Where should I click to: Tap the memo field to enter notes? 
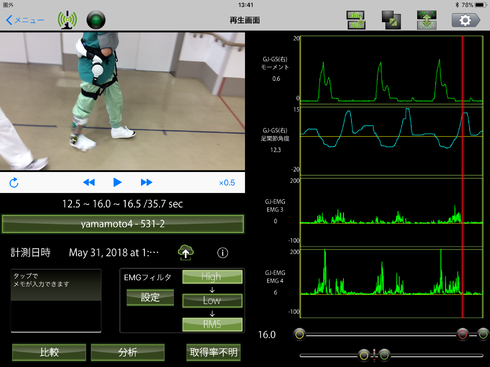point(56,300)
